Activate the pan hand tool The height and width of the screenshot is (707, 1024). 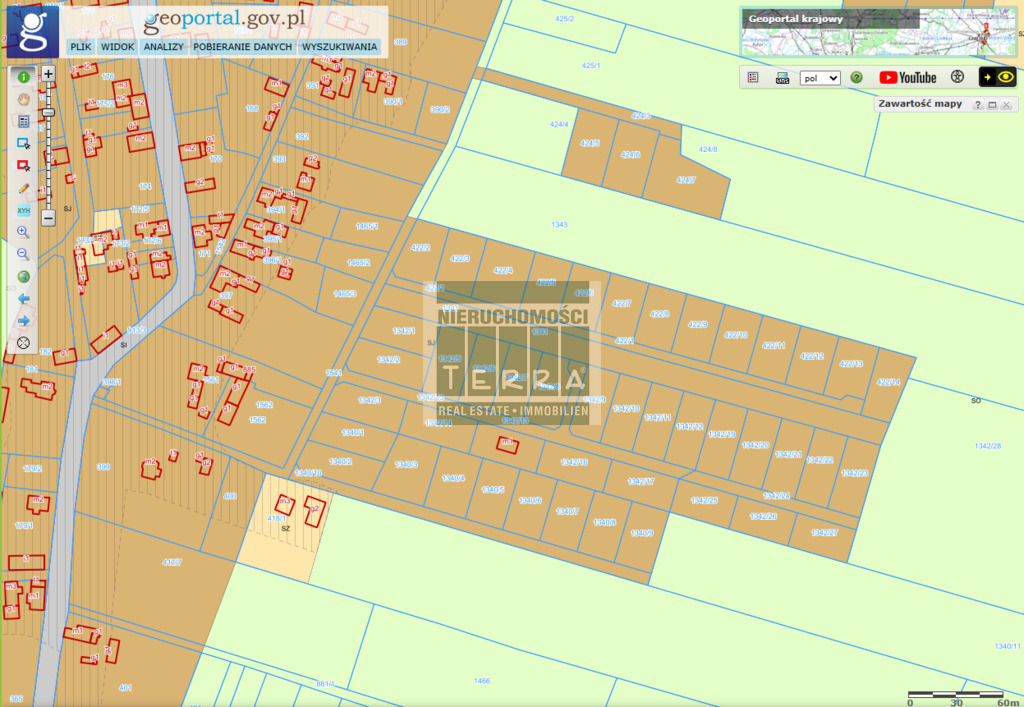tap(24, 99)
